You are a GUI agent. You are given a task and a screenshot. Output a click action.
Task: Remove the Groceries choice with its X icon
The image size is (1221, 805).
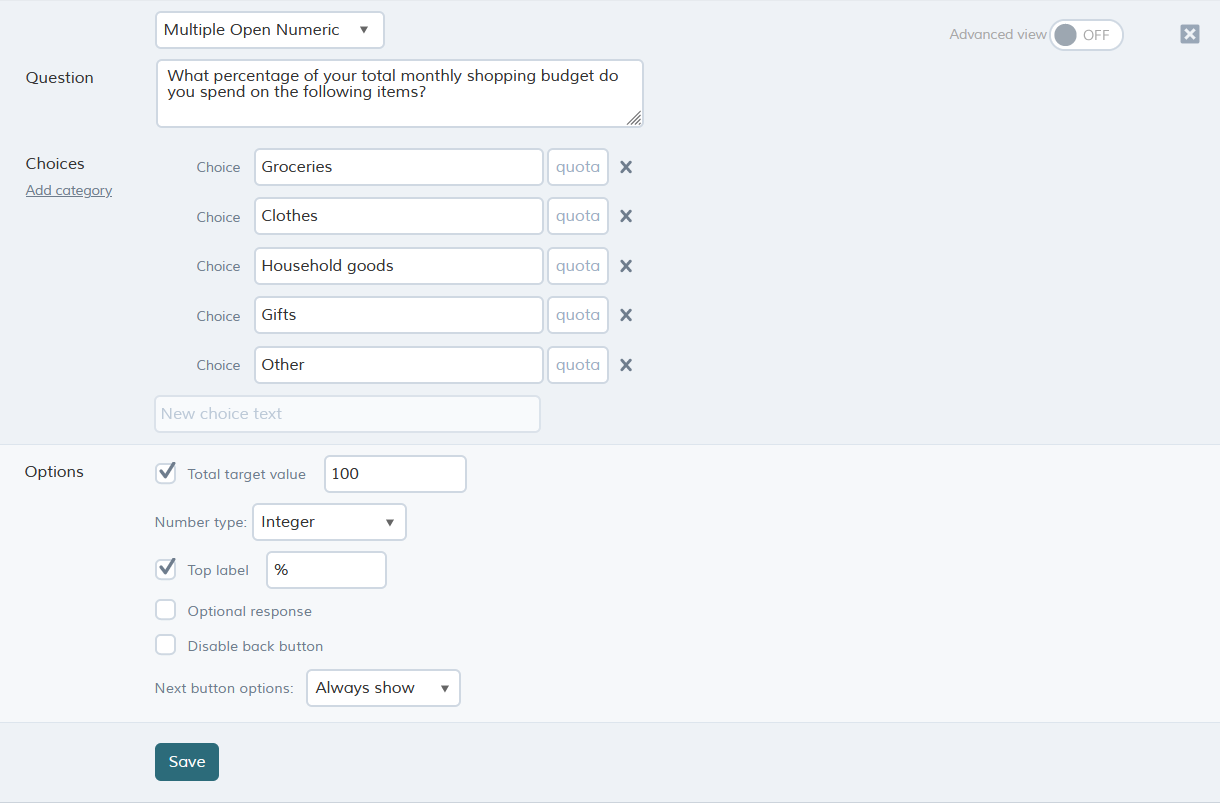pos(626,167)
